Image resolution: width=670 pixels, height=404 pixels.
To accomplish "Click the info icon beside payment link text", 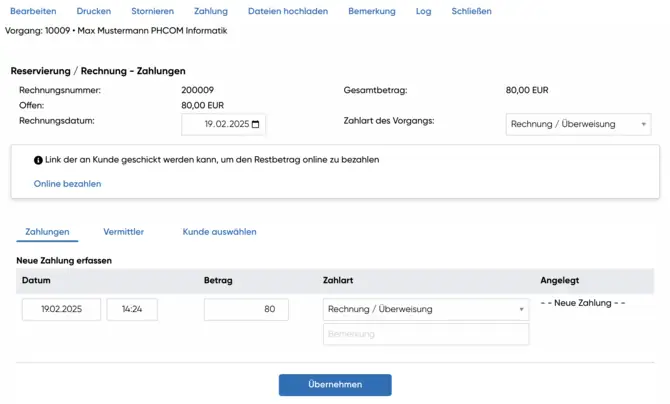I will click(38, 160).
